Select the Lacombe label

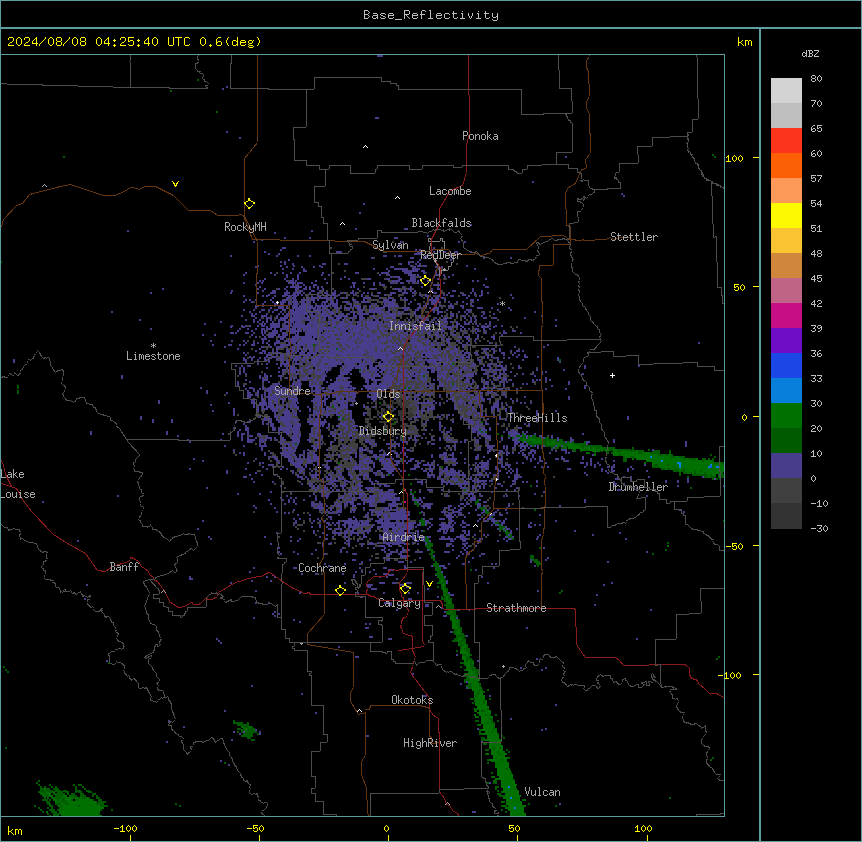(x=450, y=191)
